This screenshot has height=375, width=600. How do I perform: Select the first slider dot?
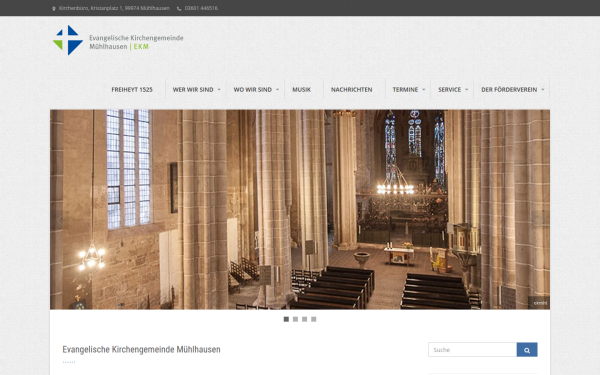click(x=286, y=319)
